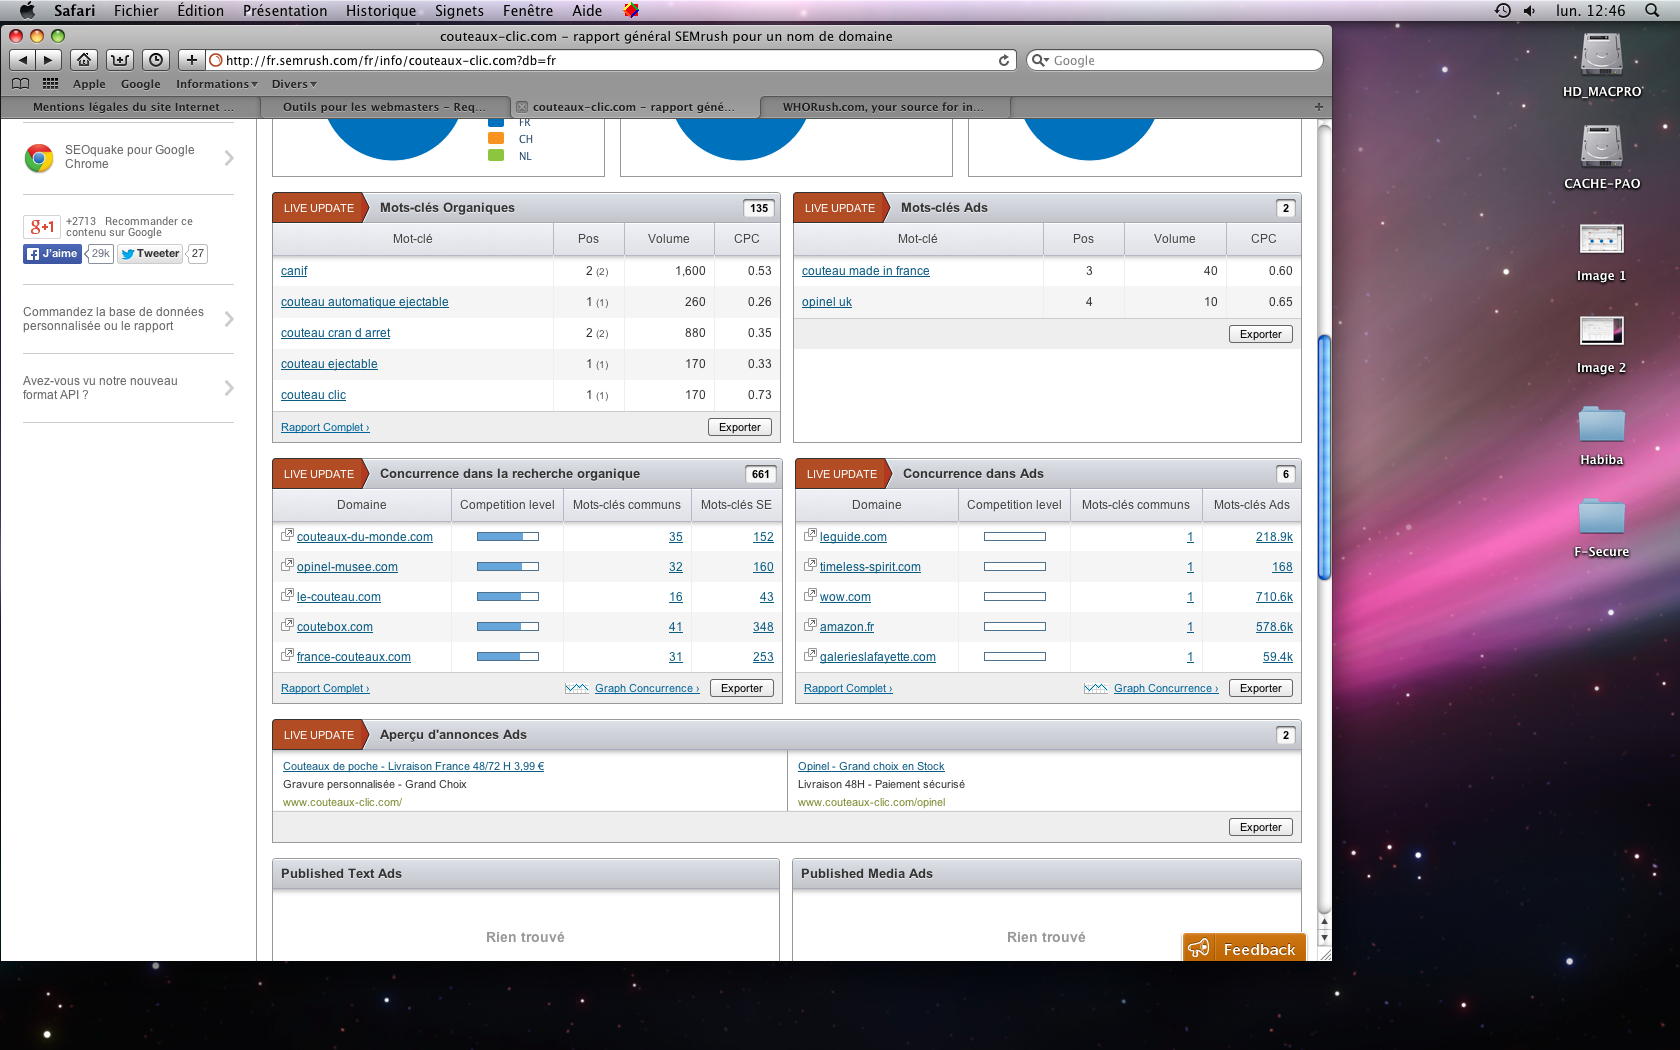Click the orange CH legend color swatch

click(x=496, y=138)
